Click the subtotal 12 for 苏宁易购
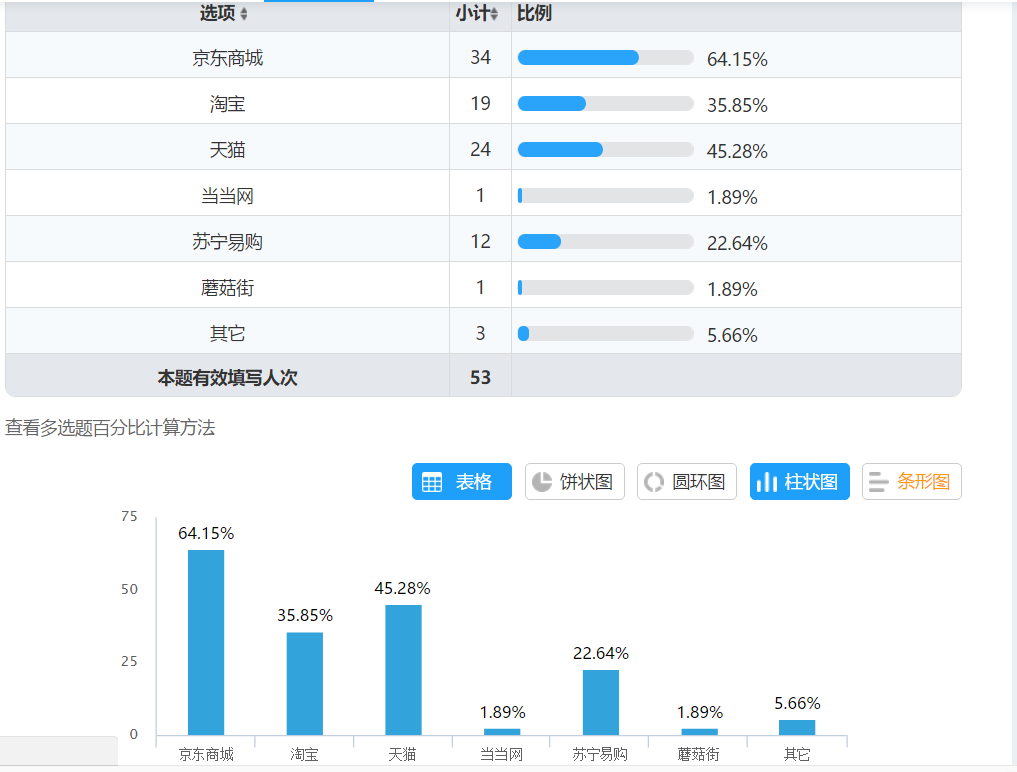This screenshot has height=772, width=1017. click(480, 241)
